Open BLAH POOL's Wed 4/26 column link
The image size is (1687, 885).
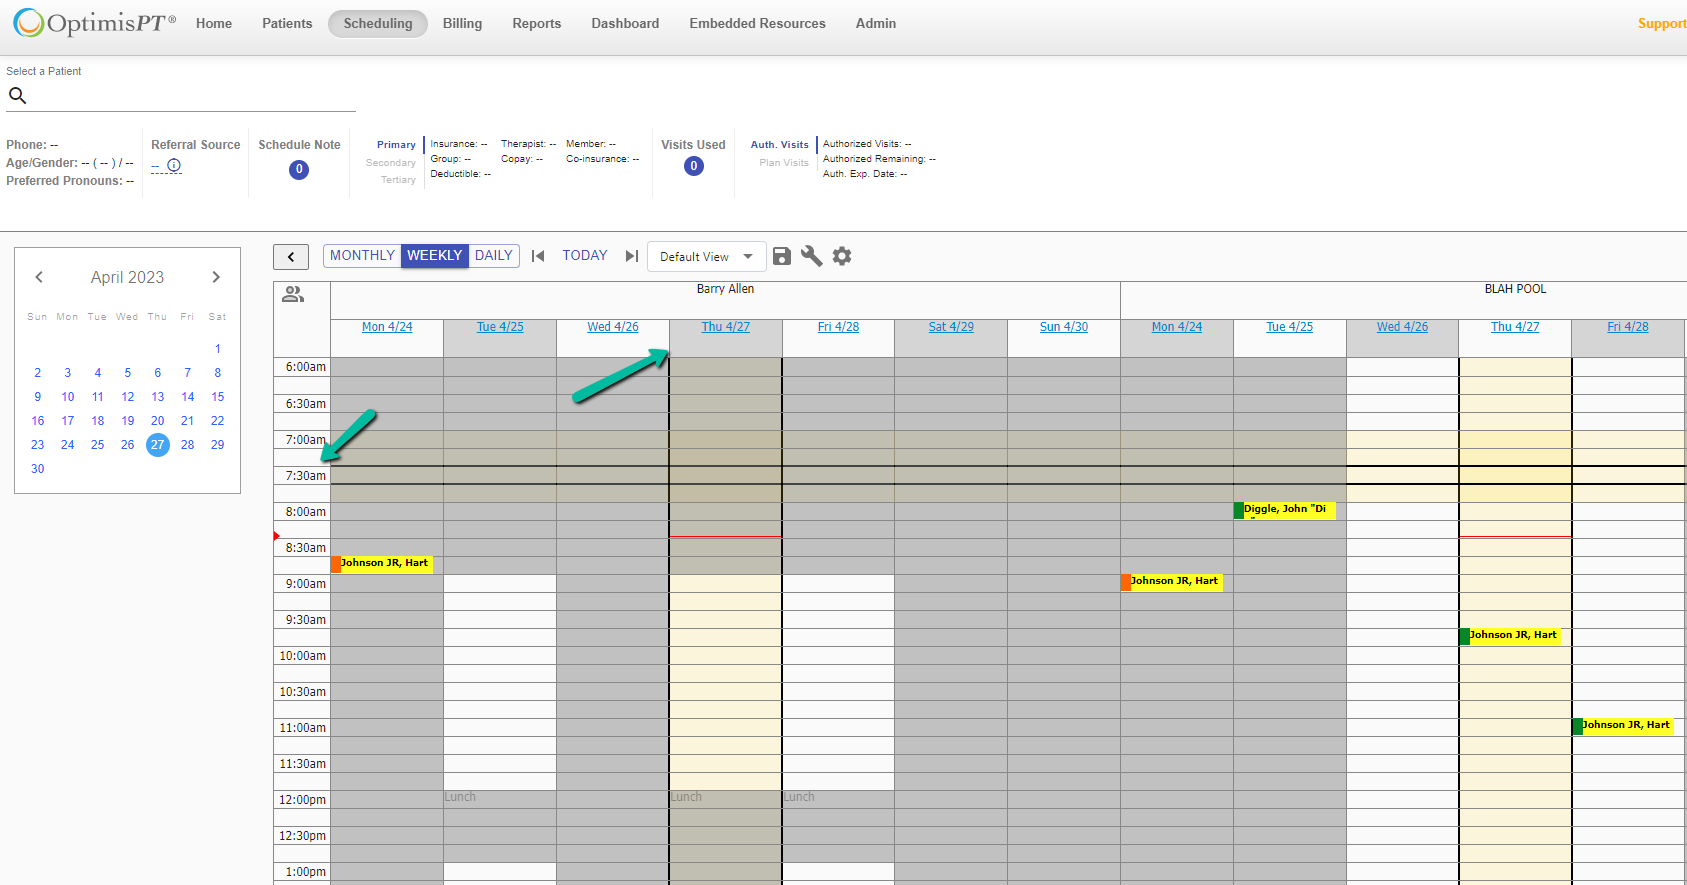[x=1402, y=327]
